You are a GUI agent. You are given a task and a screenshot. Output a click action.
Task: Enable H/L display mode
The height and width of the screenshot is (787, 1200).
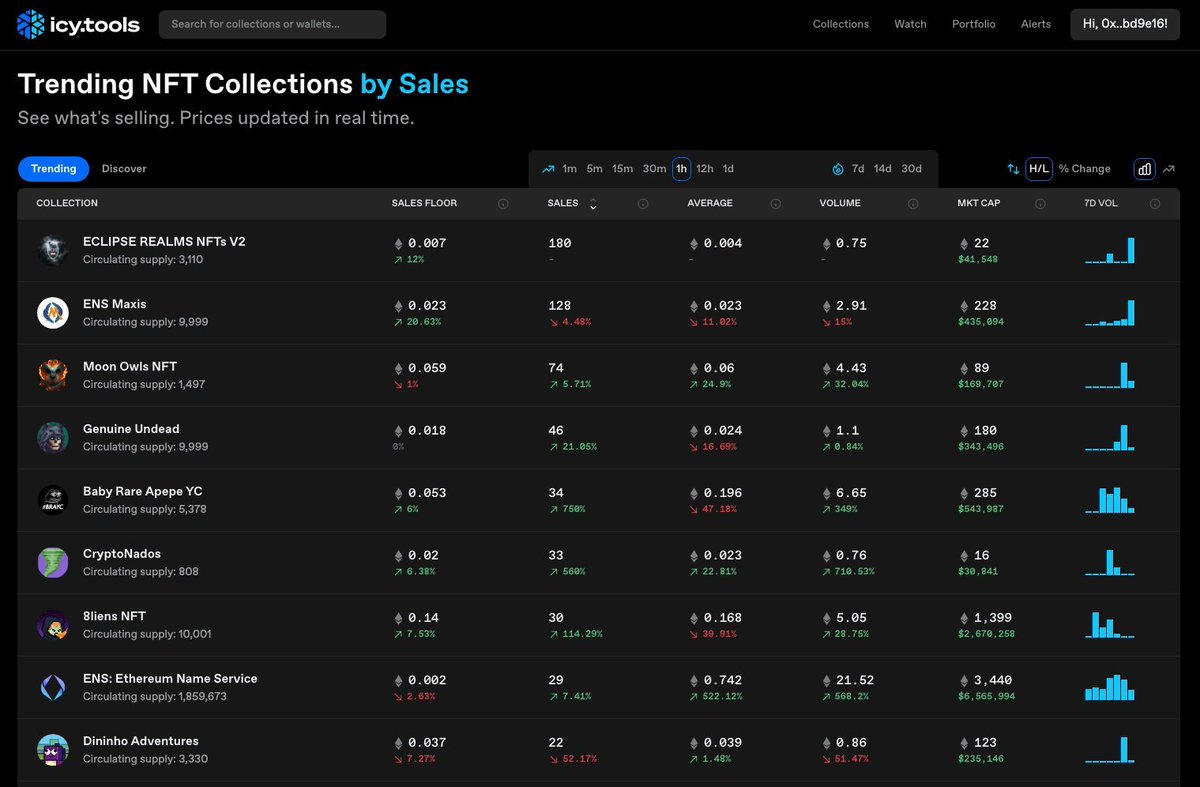(x=1039, y=169)
